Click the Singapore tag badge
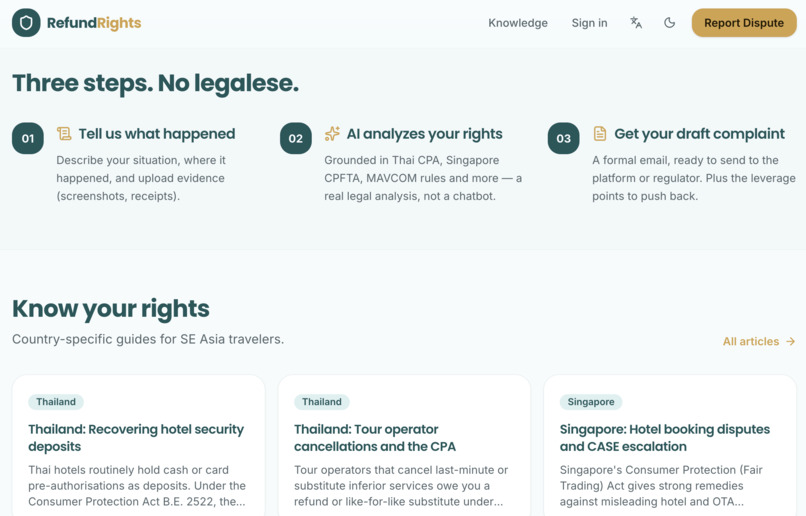 pos(591,402)
